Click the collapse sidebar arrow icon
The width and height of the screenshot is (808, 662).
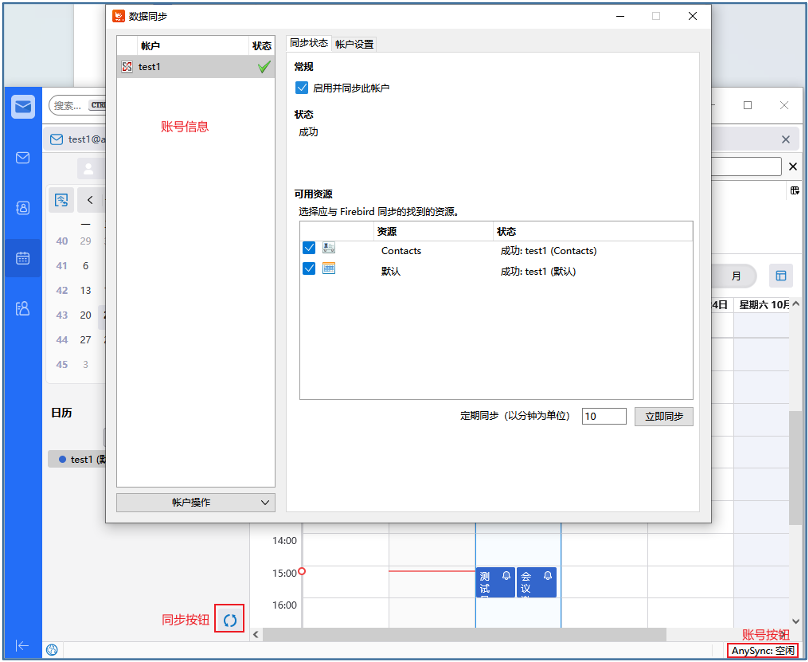(x=22, y=646)
